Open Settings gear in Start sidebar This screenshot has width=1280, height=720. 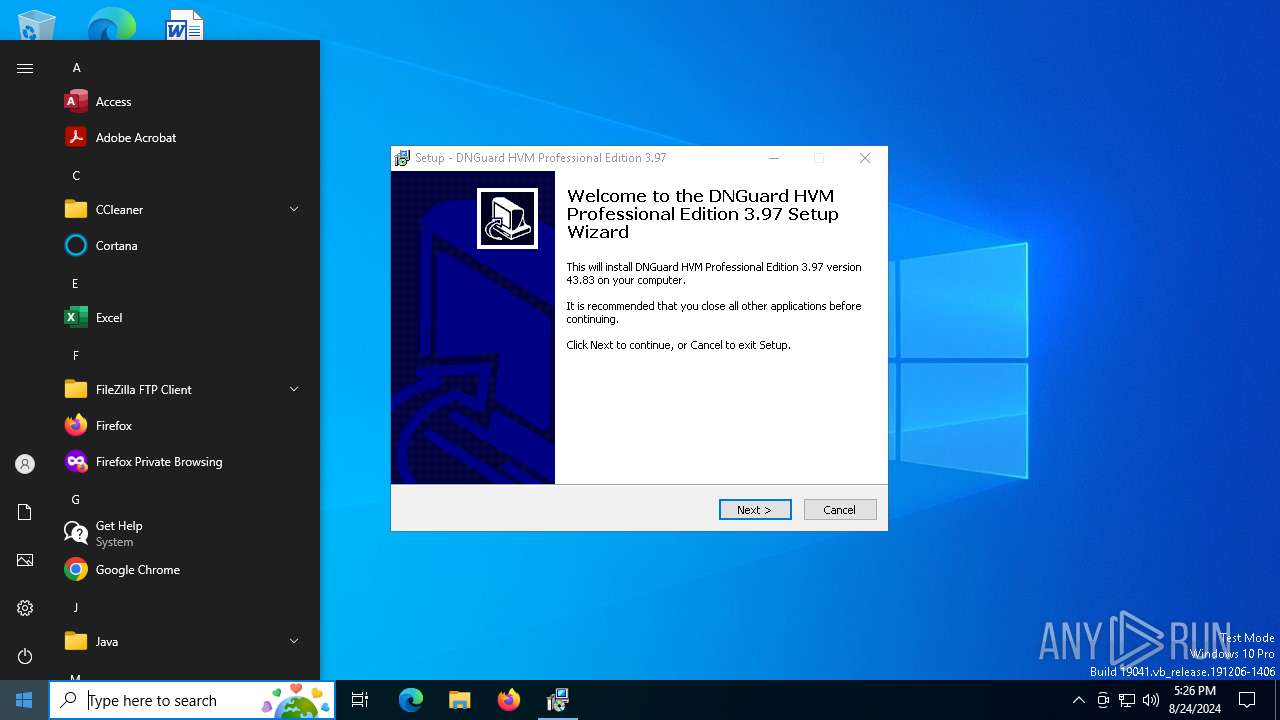point(25,608)
